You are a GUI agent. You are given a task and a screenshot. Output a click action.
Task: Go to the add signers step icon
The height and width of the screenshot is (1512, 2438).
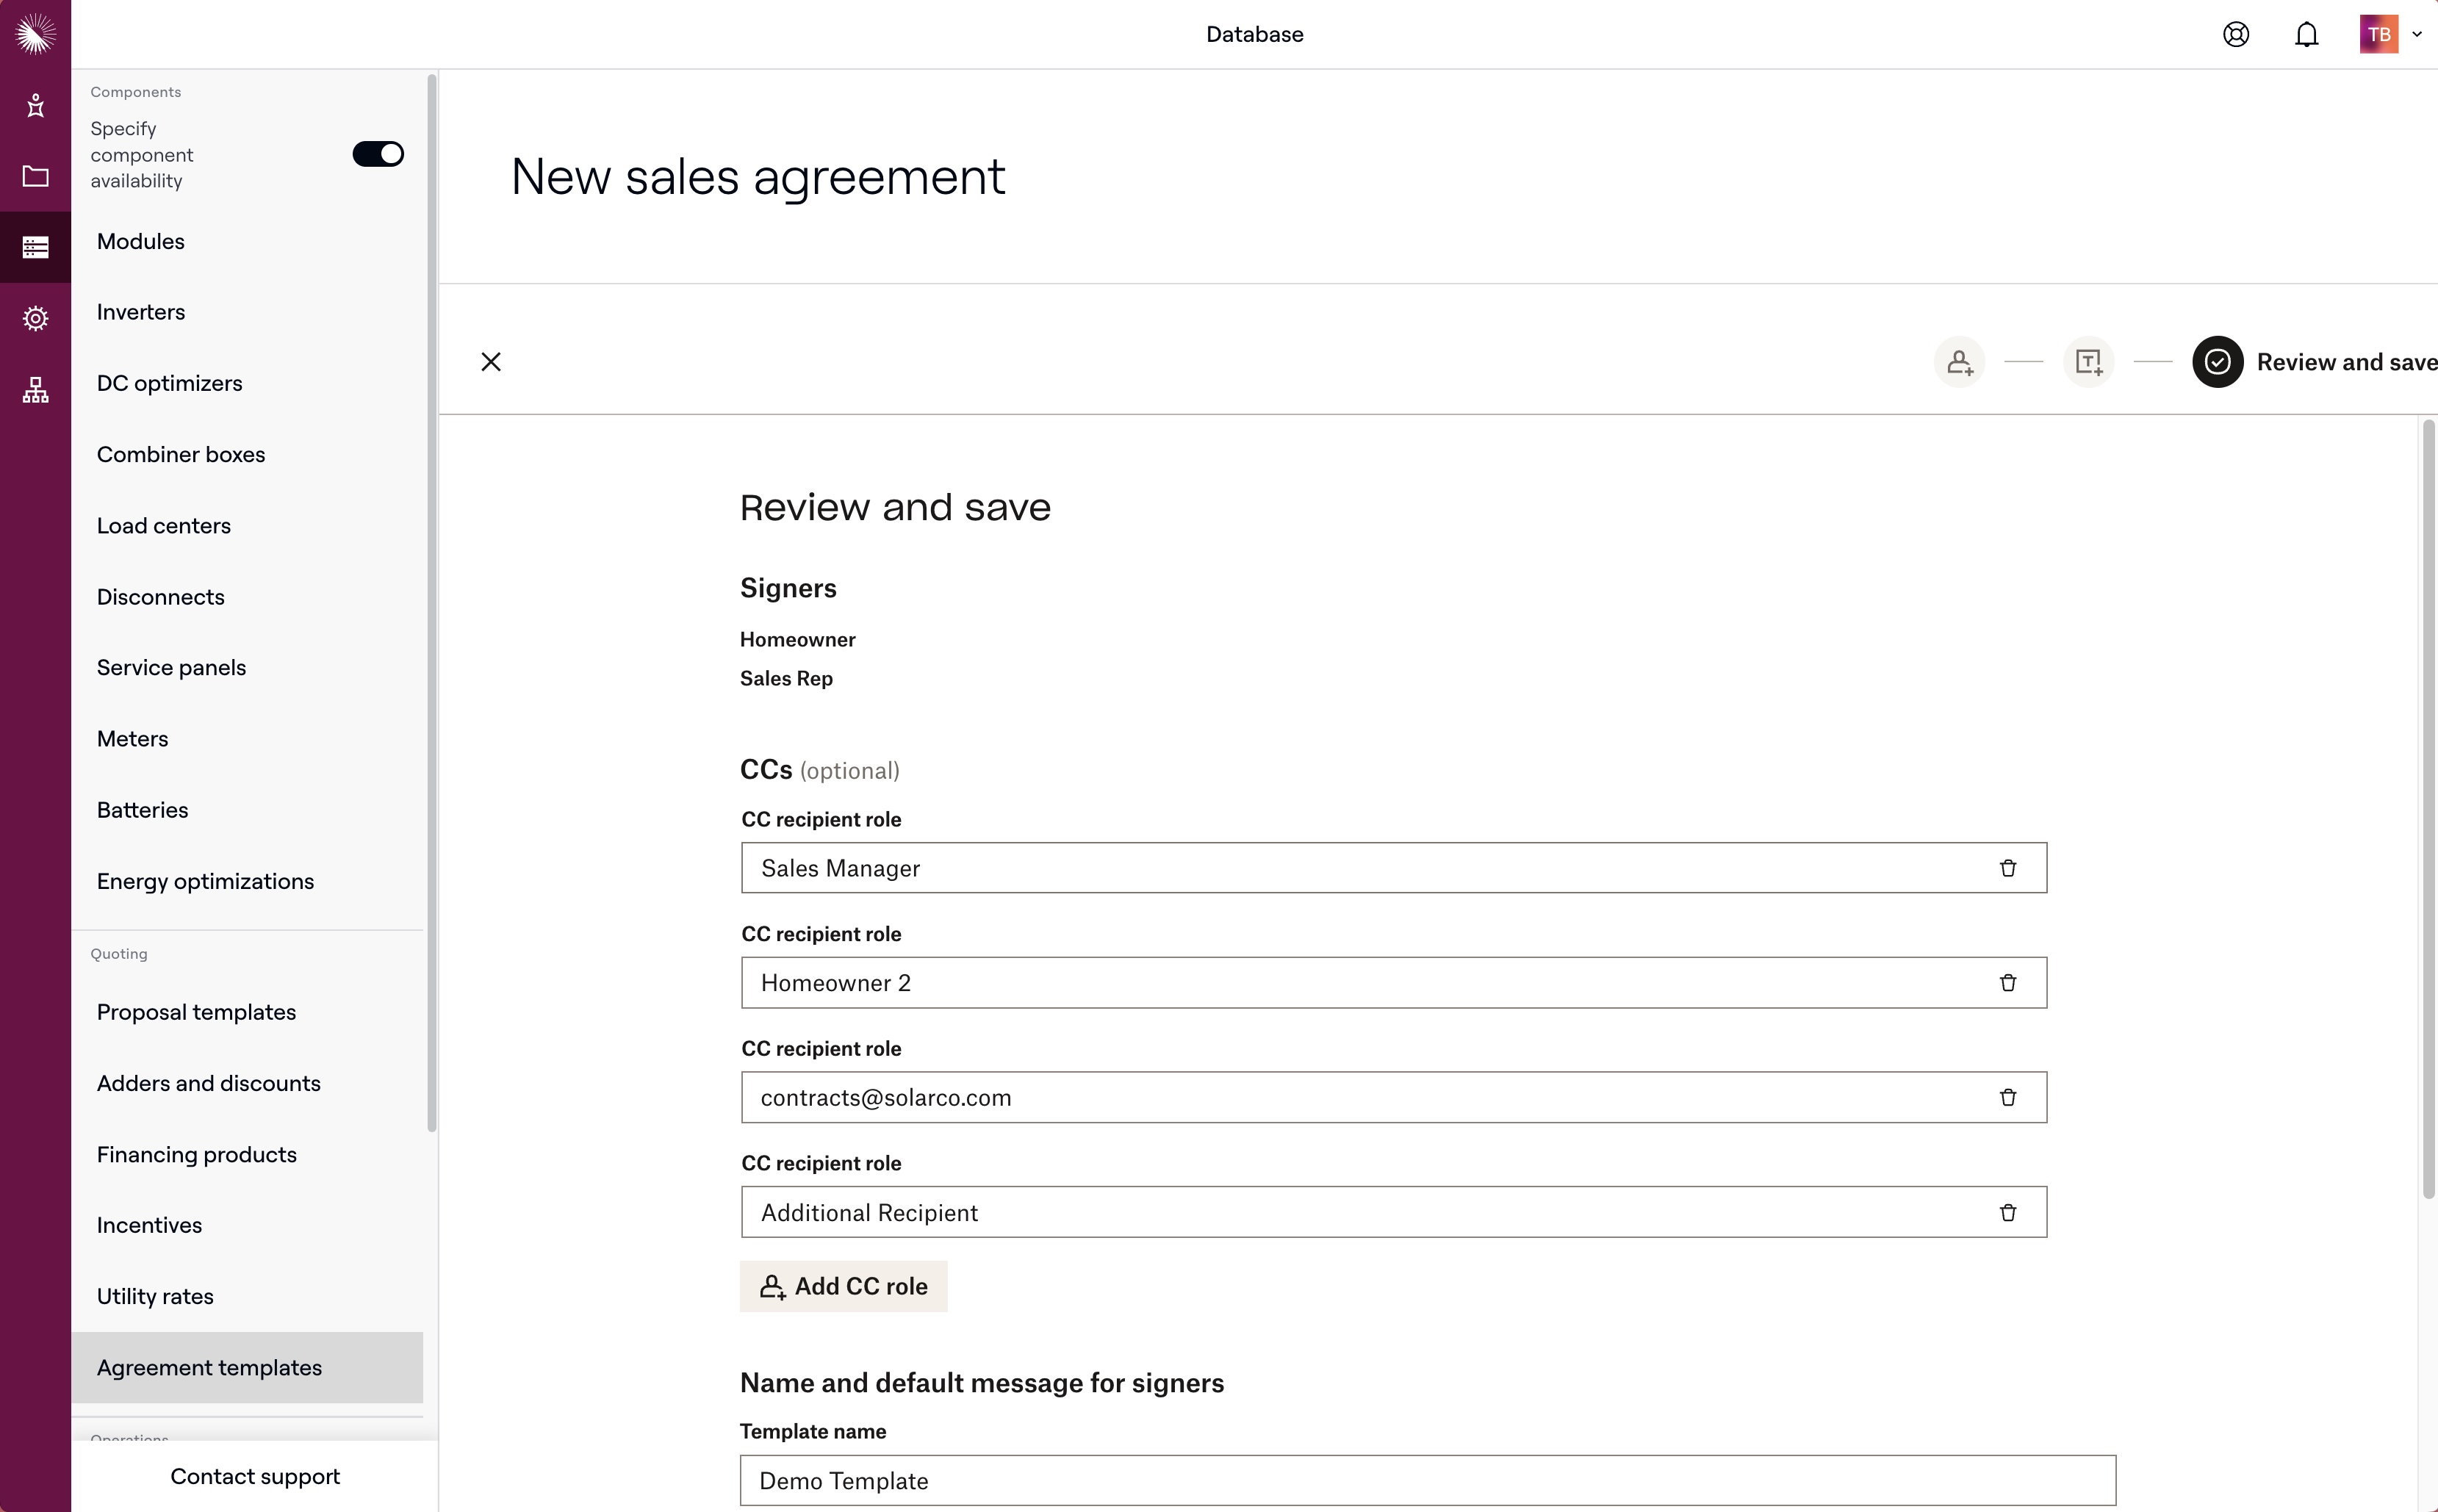1959,362
